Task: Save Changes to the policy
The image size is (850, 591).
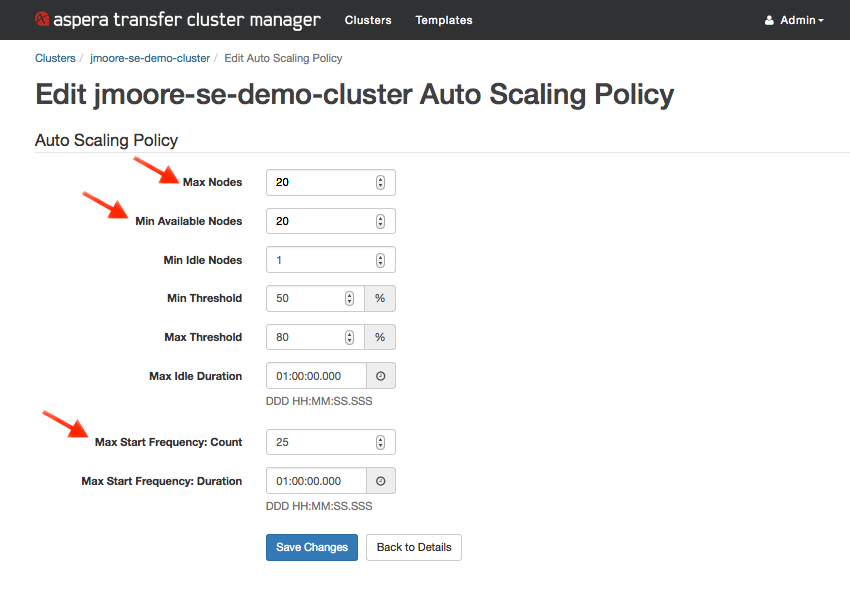Action: (x=312, y=547)
